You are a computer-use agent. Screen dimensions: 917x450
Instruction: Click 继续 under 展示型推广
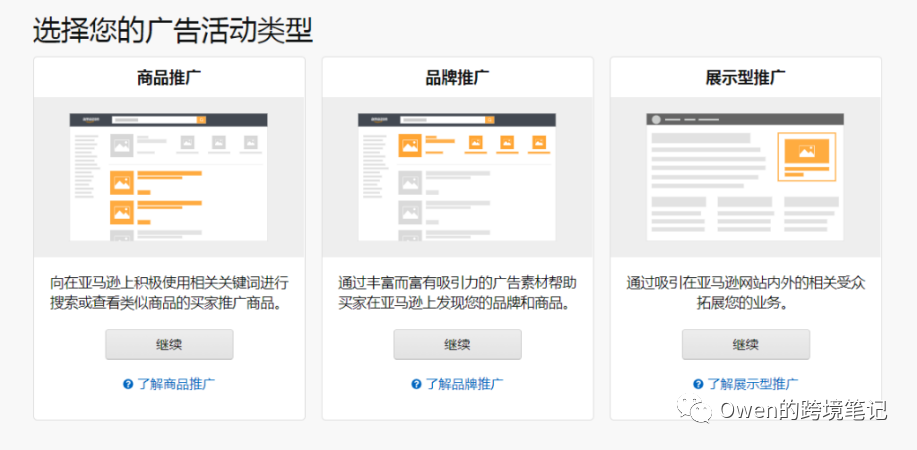pos(746,344)
